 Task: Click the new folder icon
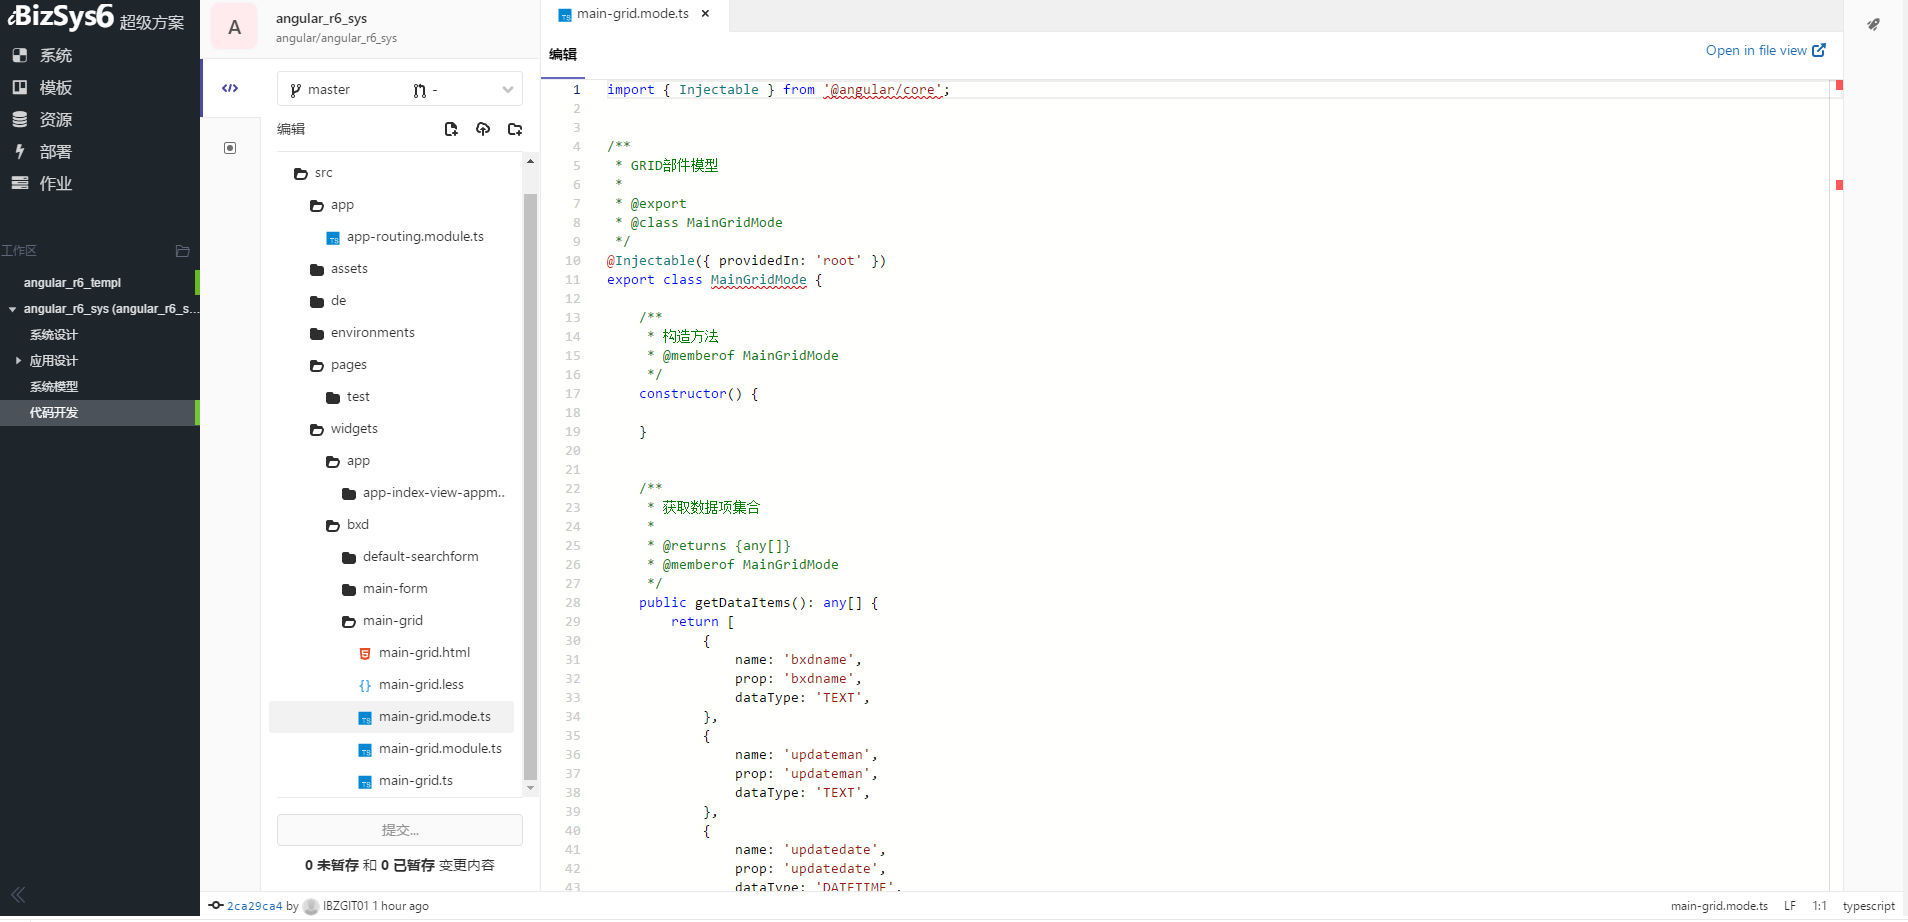click(515, 129)
